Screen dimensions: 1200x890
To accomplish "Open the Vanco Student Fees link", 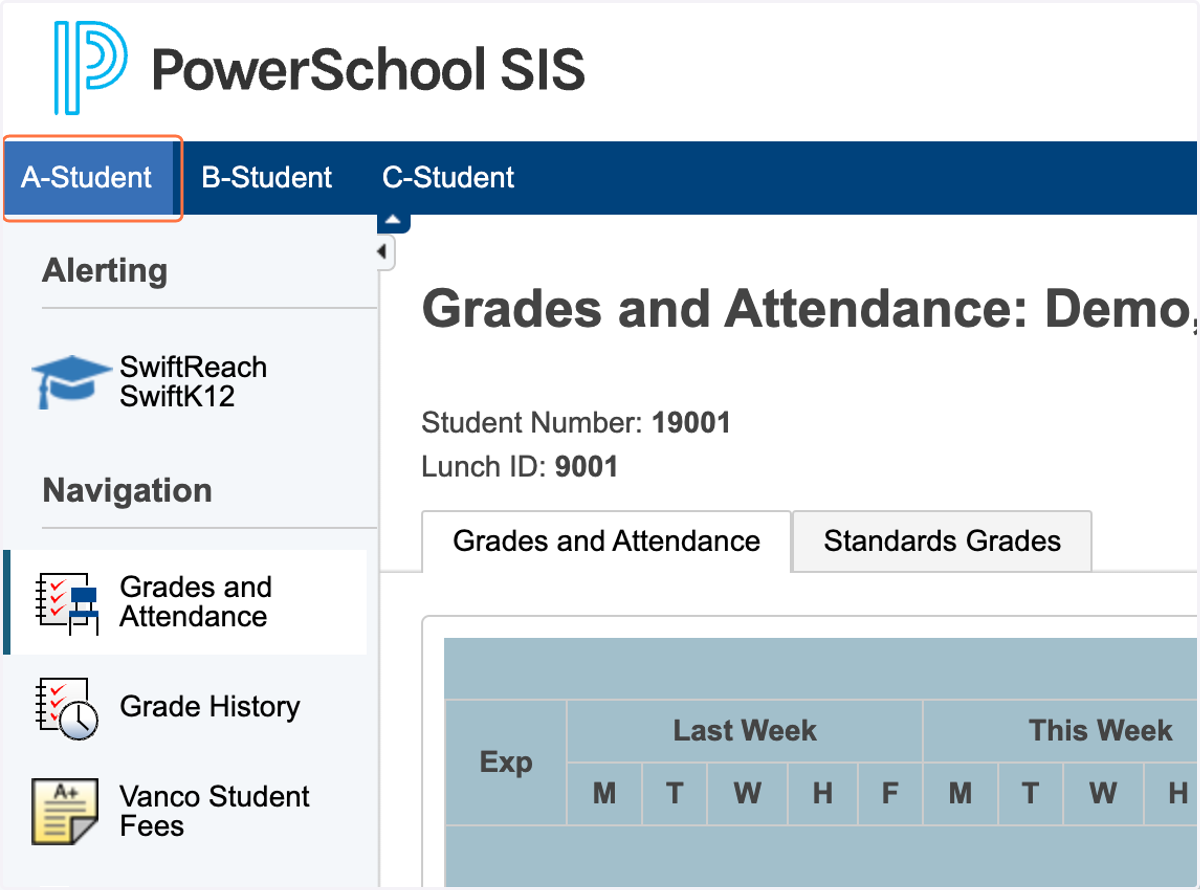I will (x=215, y=811).
